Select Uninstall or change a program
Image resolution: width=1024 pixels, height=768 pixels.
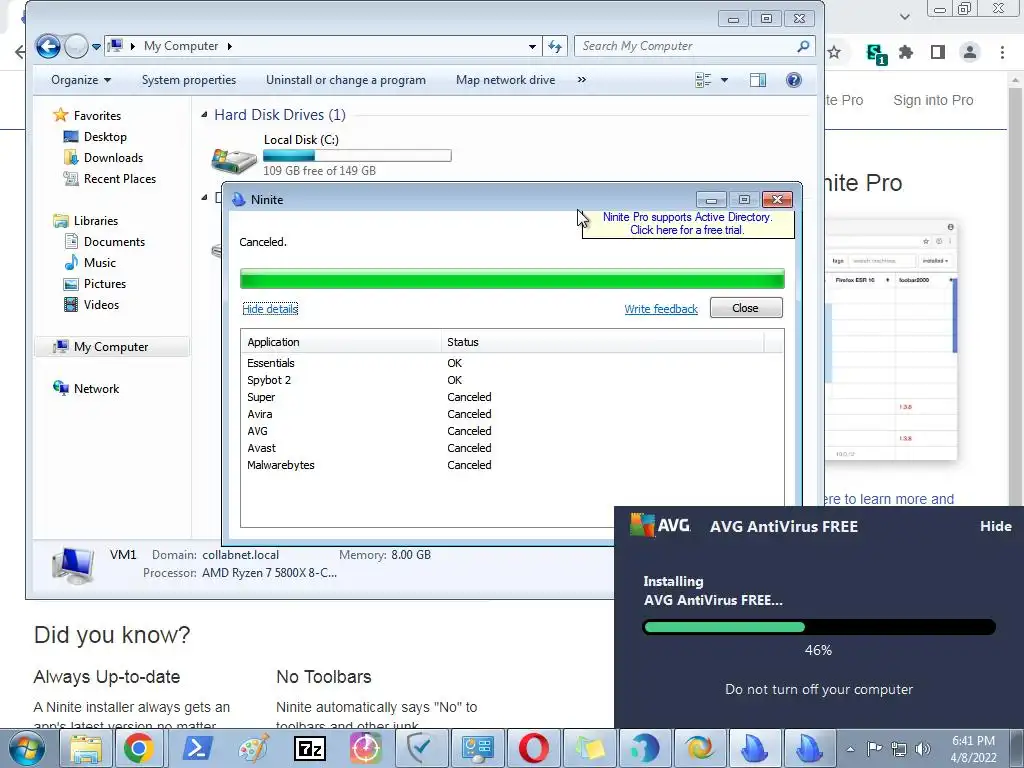coord(345,80)
